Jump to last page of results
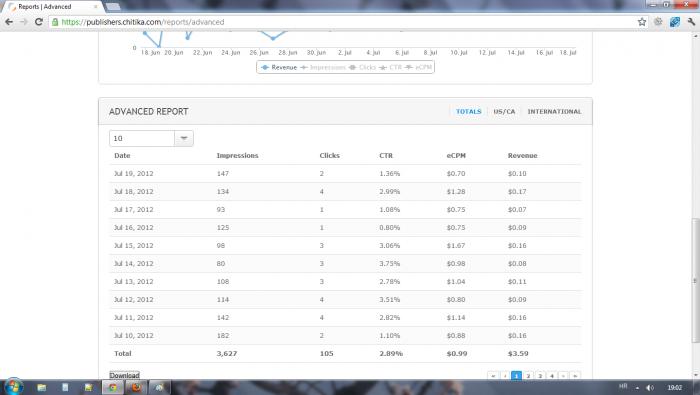The image size is (700, 395). pos(575,376)
